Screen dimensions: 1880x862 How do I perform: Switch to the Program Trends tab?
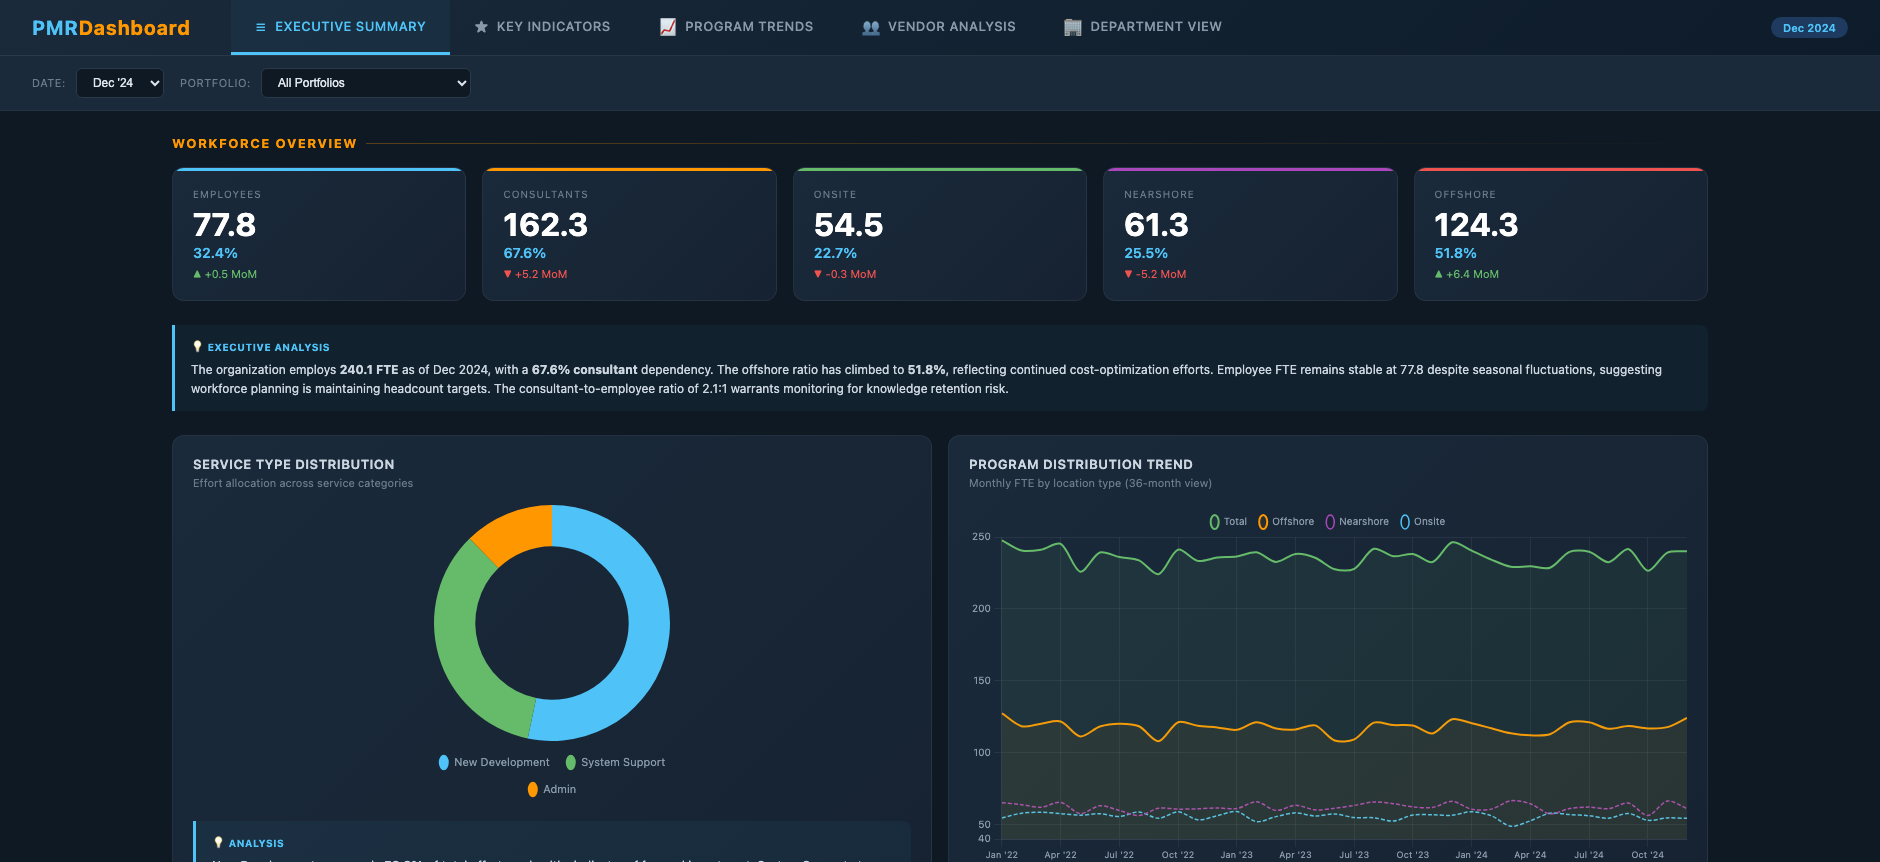737,27
